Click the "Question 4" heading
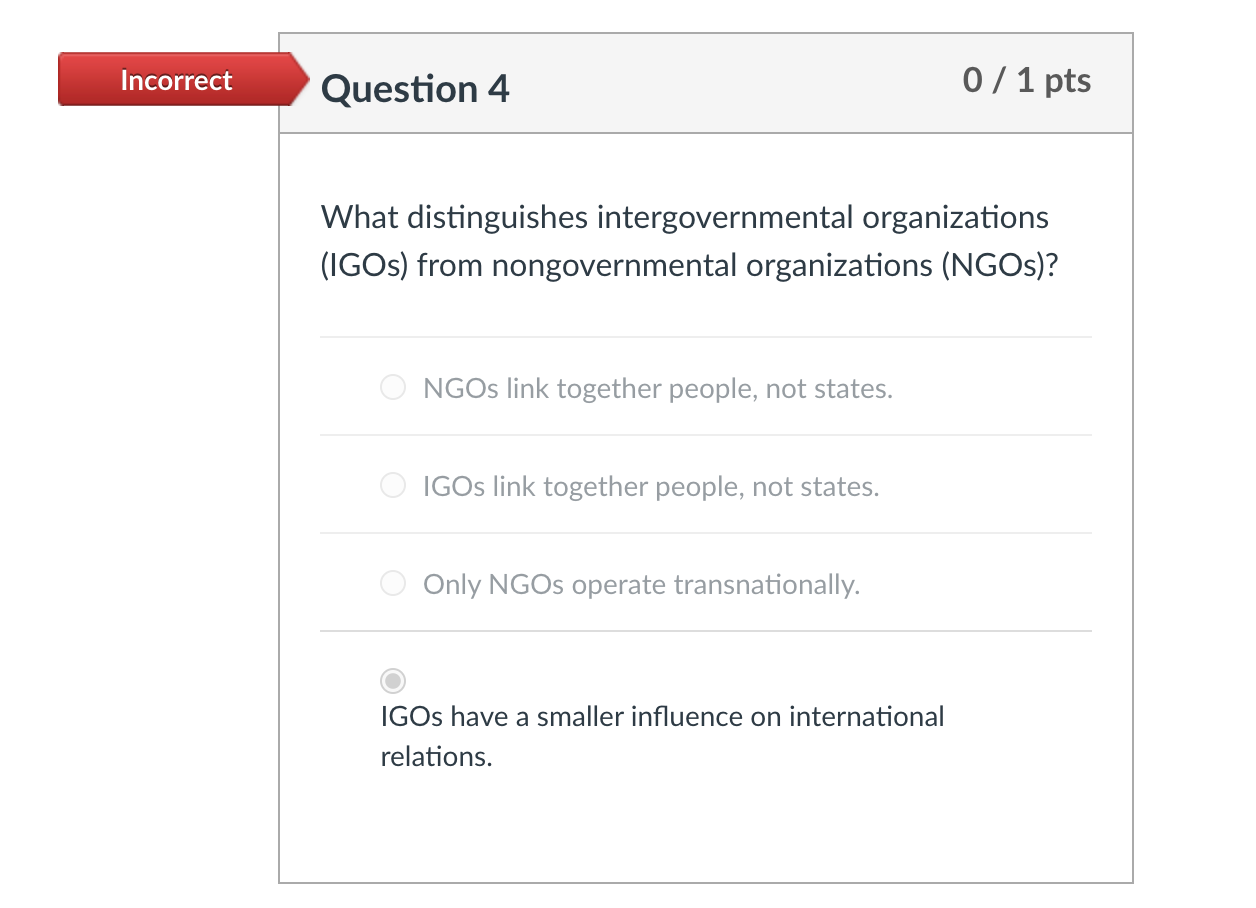 tap(415, 89)
